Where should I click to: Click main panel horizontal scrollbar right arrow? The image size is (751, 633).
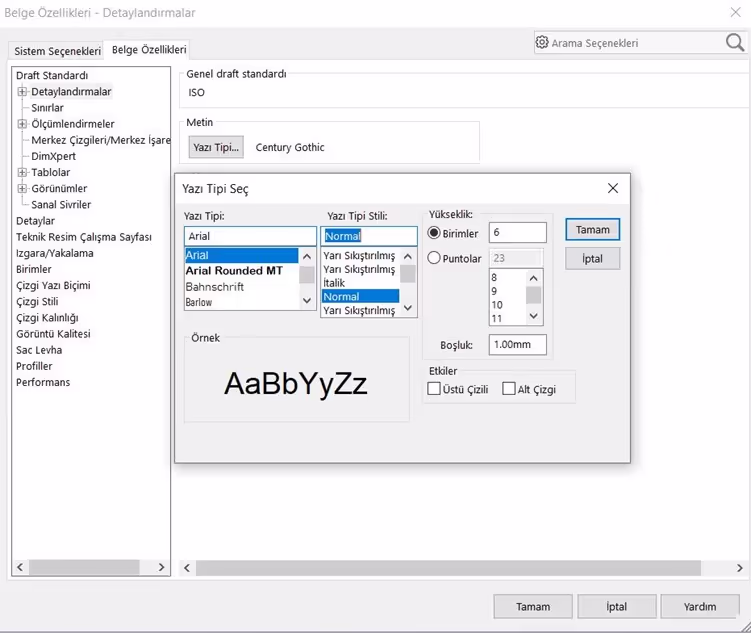coord(740,568)
